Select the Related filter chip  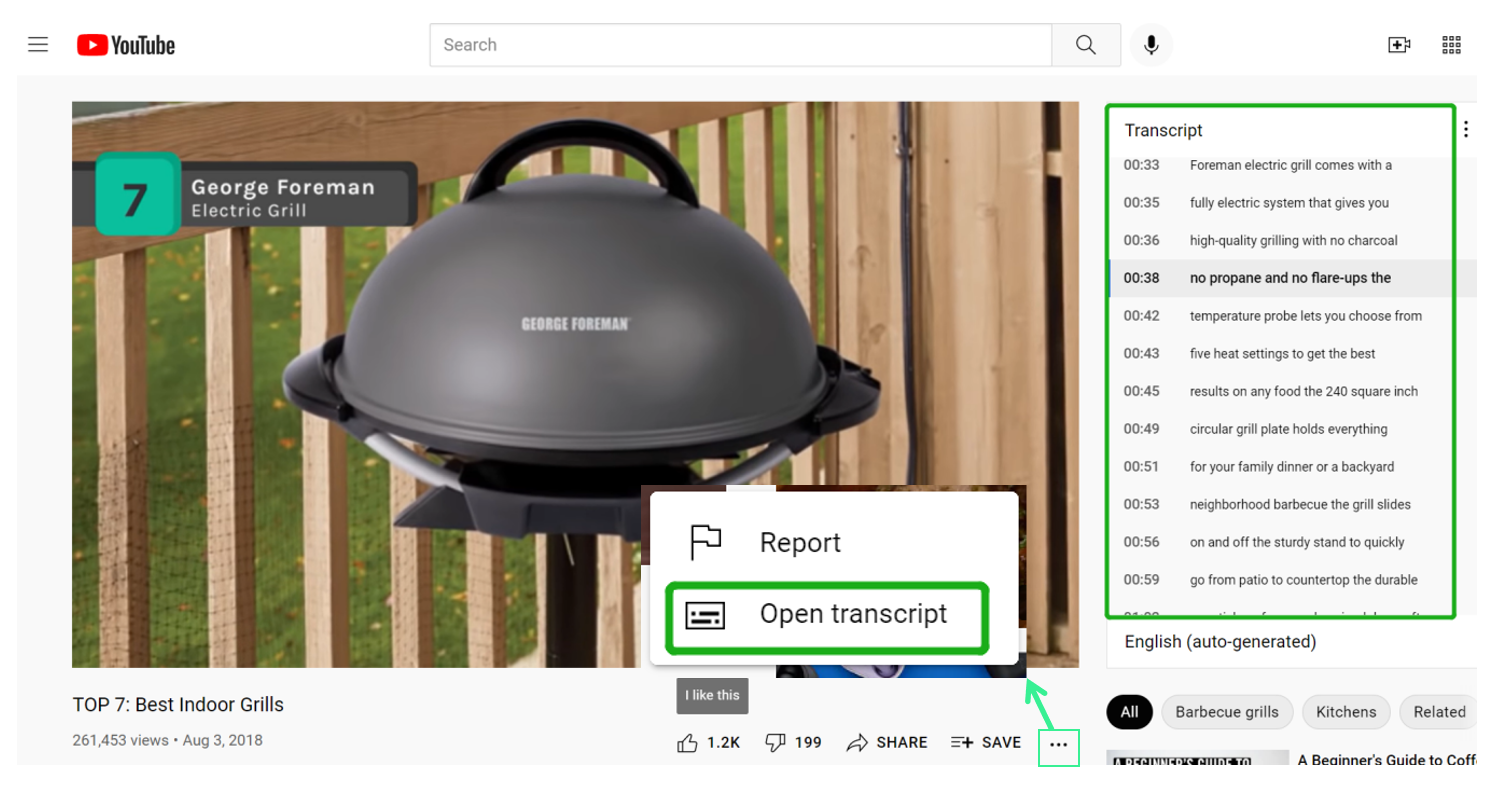[1439, 712]
